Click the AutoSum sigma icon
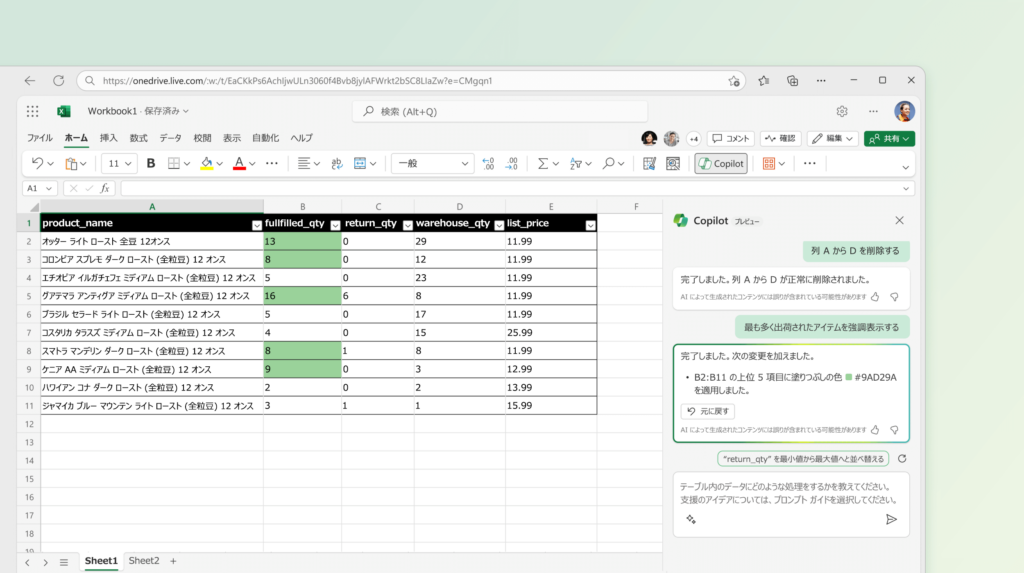This screenshot has width=1024, height=573. point(543,163)
